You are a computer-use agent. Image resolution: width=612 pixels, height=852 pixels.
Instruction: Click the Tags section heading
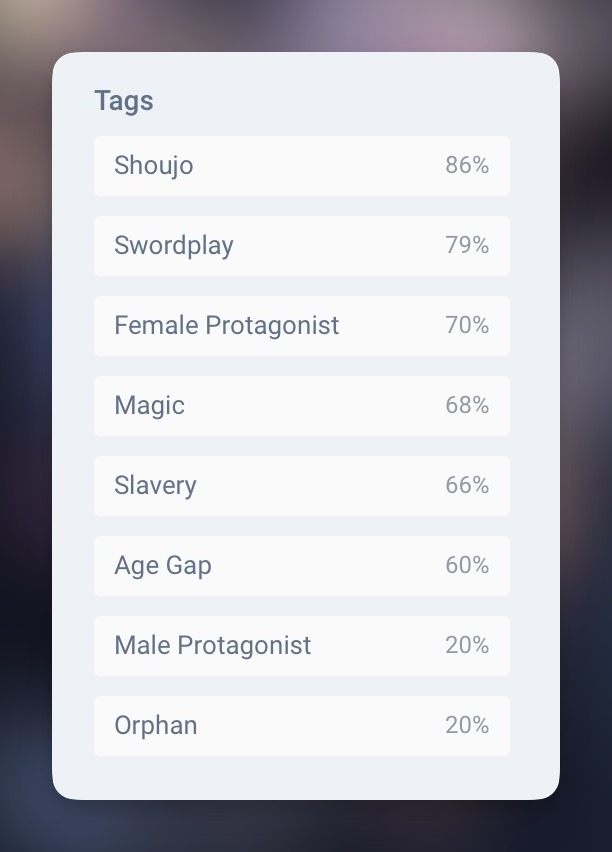[124, 101]
